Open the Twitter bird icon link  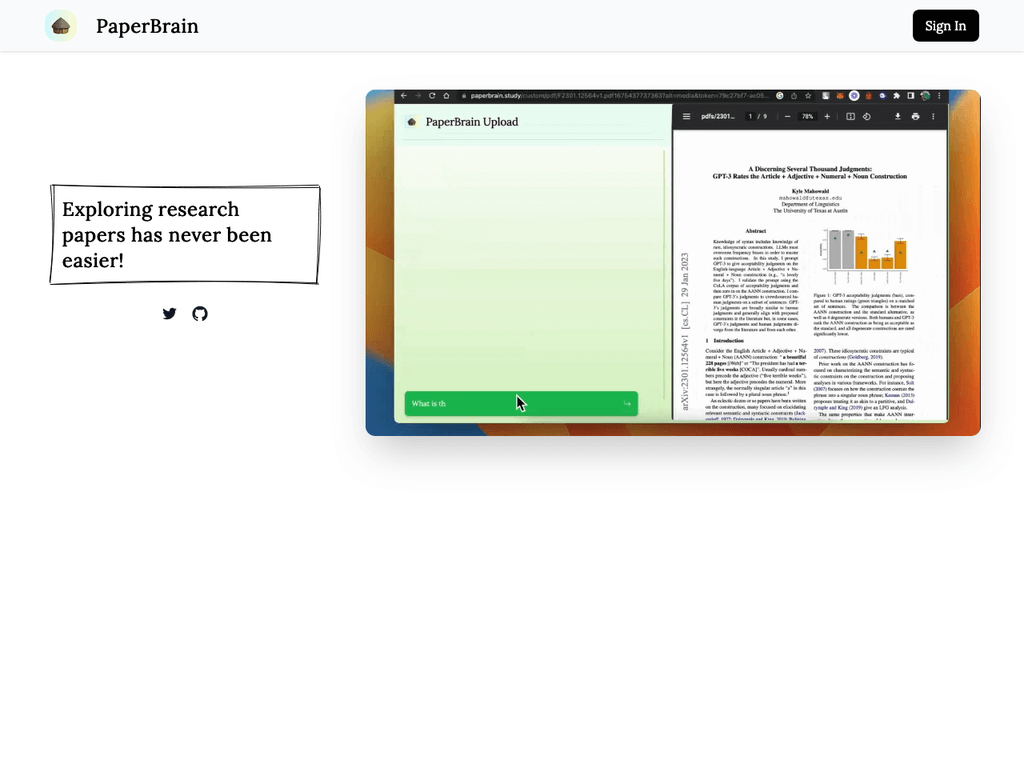click(169, 313)
